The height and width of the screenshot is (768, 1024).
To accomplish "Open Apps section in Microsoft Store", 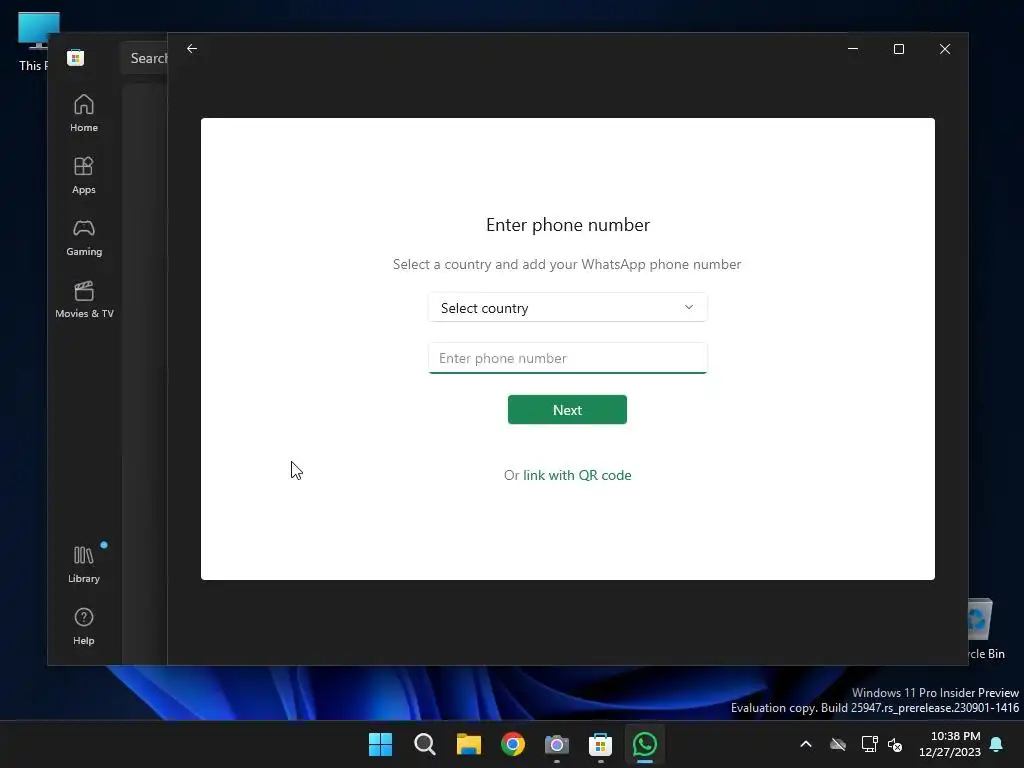I will 84,175.
